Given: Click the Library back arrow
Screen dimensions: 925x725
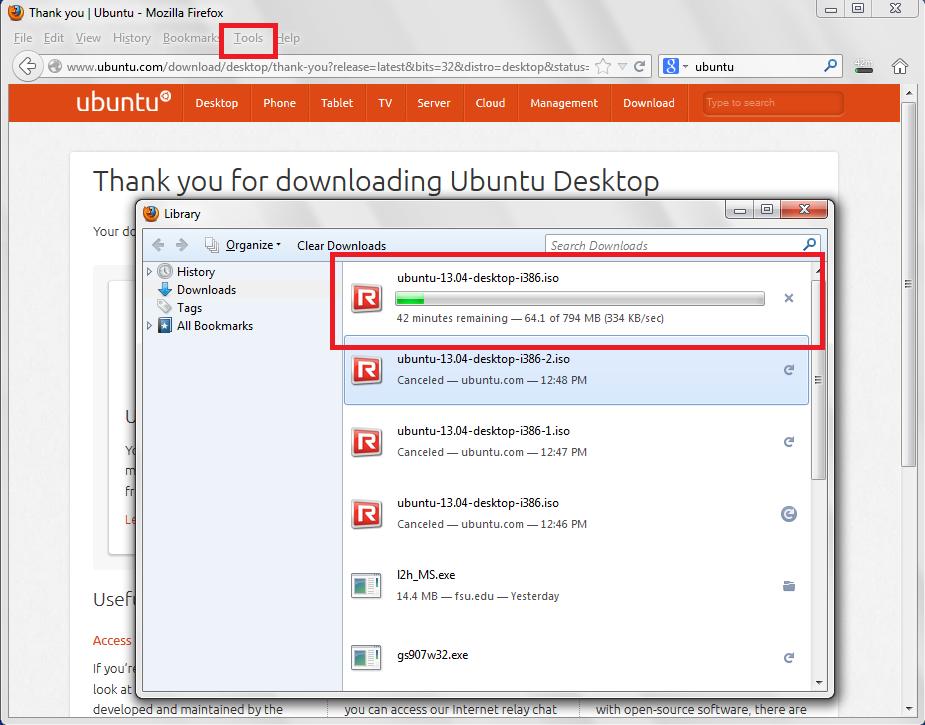Looking at the screenshot, I should coord(158,245).
